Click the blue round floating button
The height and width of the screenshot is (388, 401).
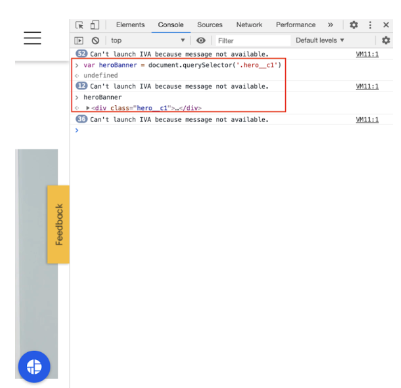pyautogui.click(x=34, y=367)
